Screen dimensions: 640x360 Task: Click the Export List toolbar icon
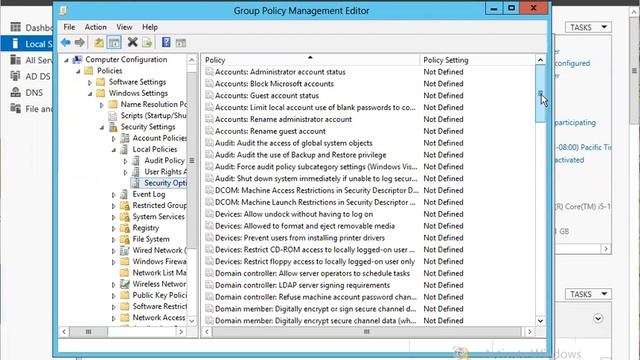pos(147,42)
